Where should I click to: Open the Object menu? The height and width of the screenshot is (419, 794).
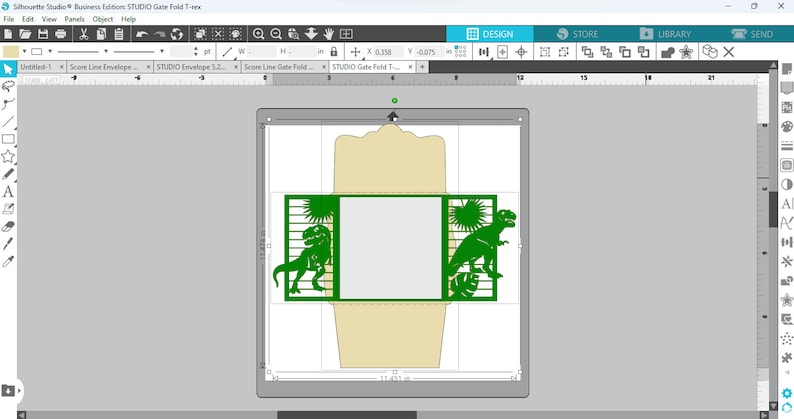pos(103,19)
